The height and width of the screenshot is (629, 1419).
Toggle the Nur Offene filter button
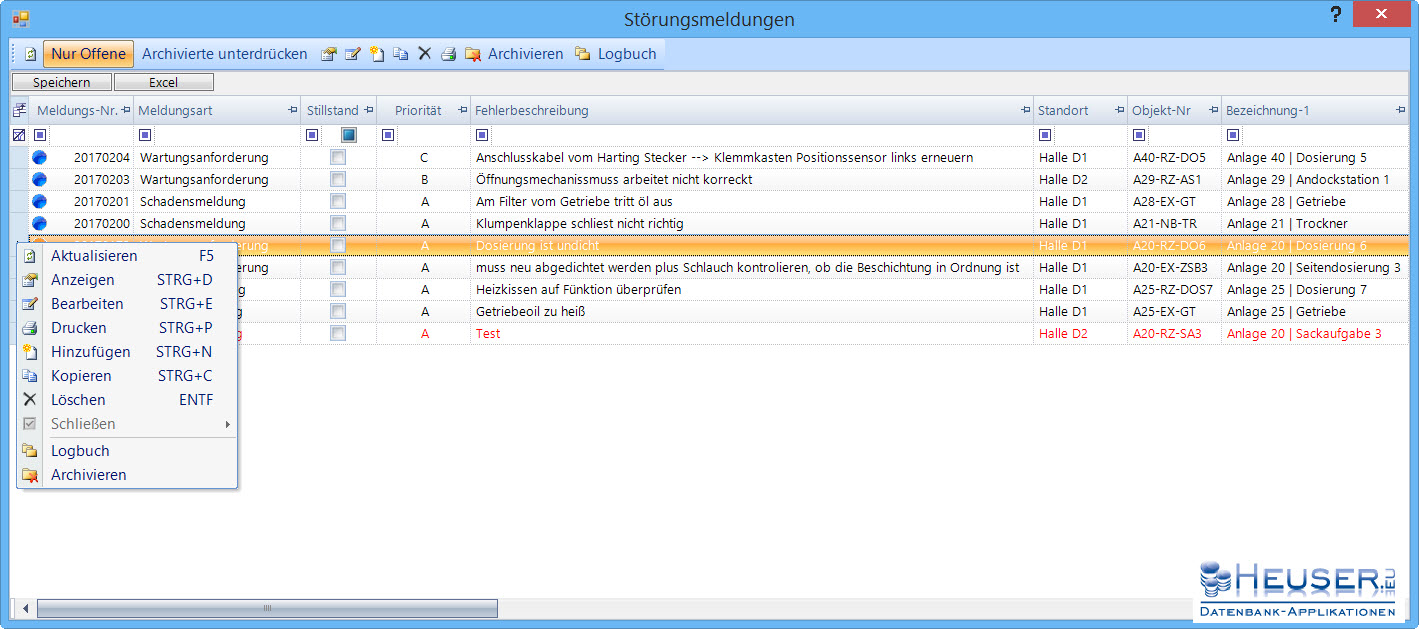point(88,54)
